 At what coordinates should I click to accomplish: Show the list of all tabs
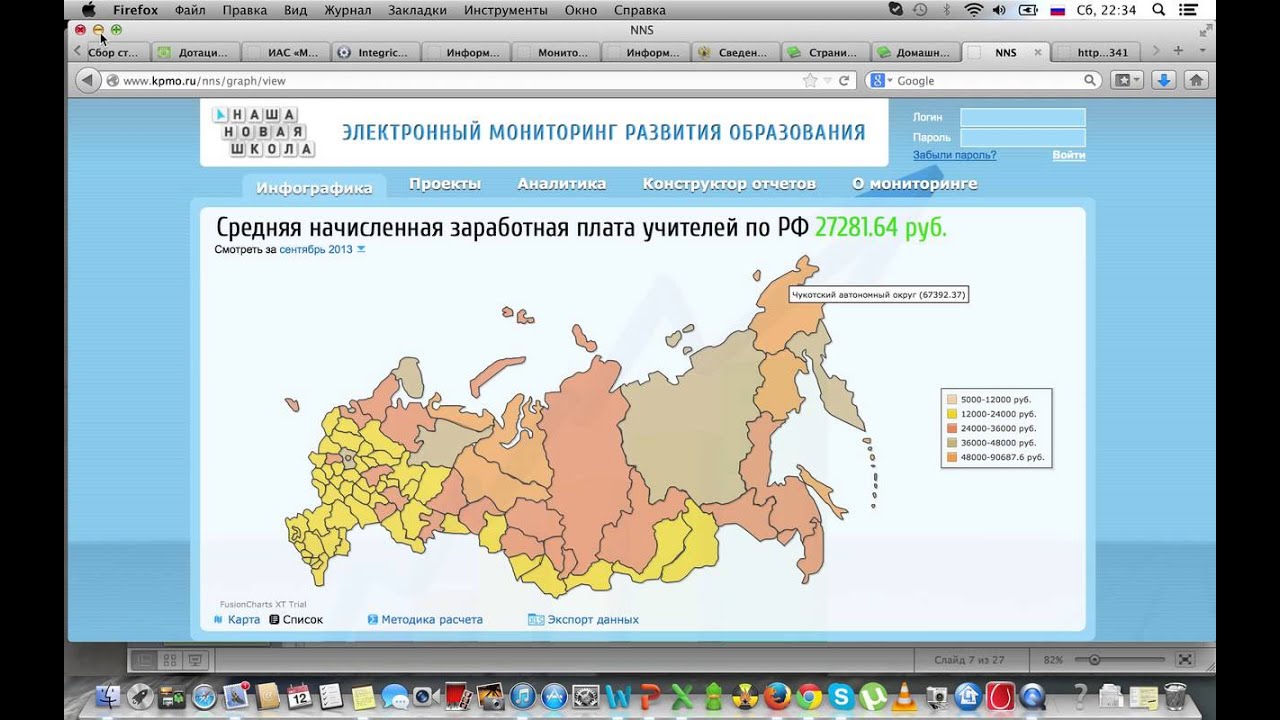(x=1202, y=51)
